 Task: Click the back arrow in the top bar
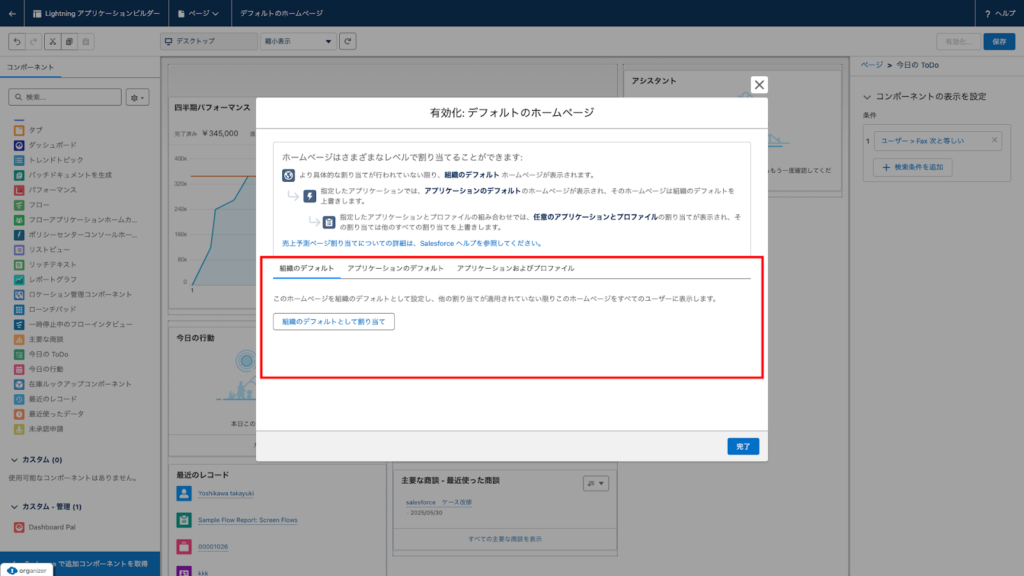[x=12, y=13]
